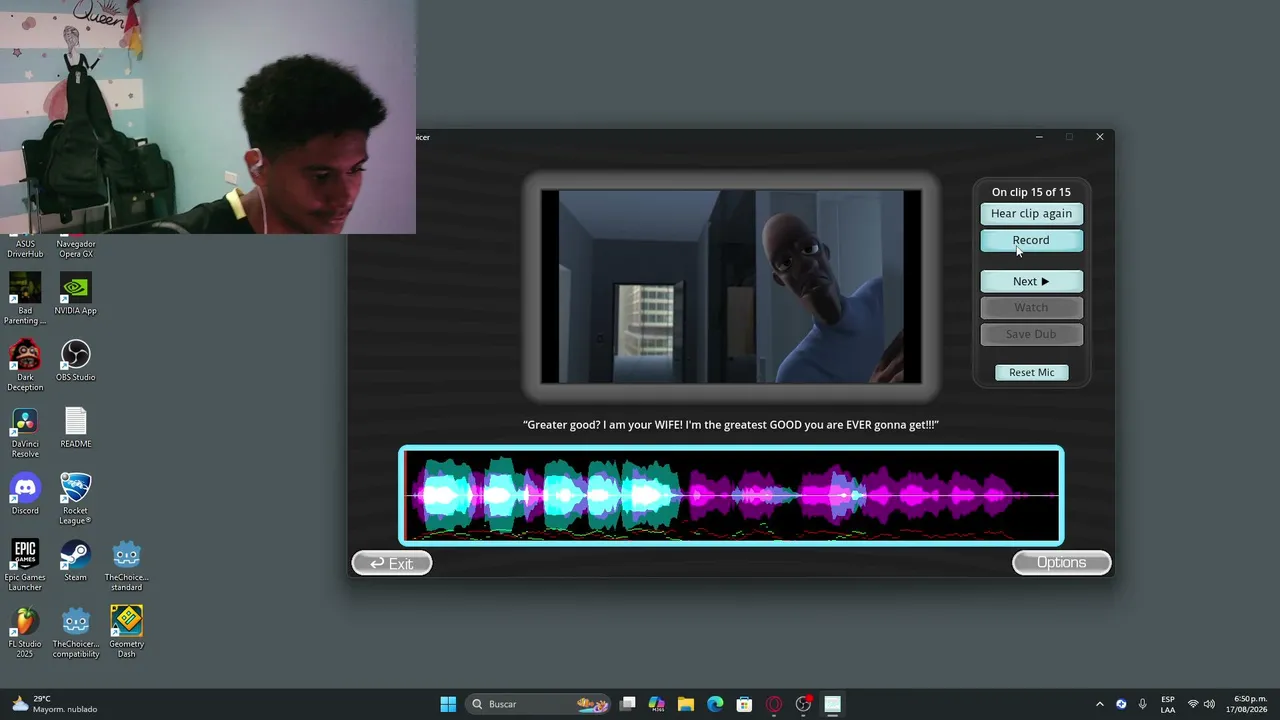Open Rocket League desktop shortcut
Screen dimensions: 1280x720
pyautogui.click(x=76, y=499)
